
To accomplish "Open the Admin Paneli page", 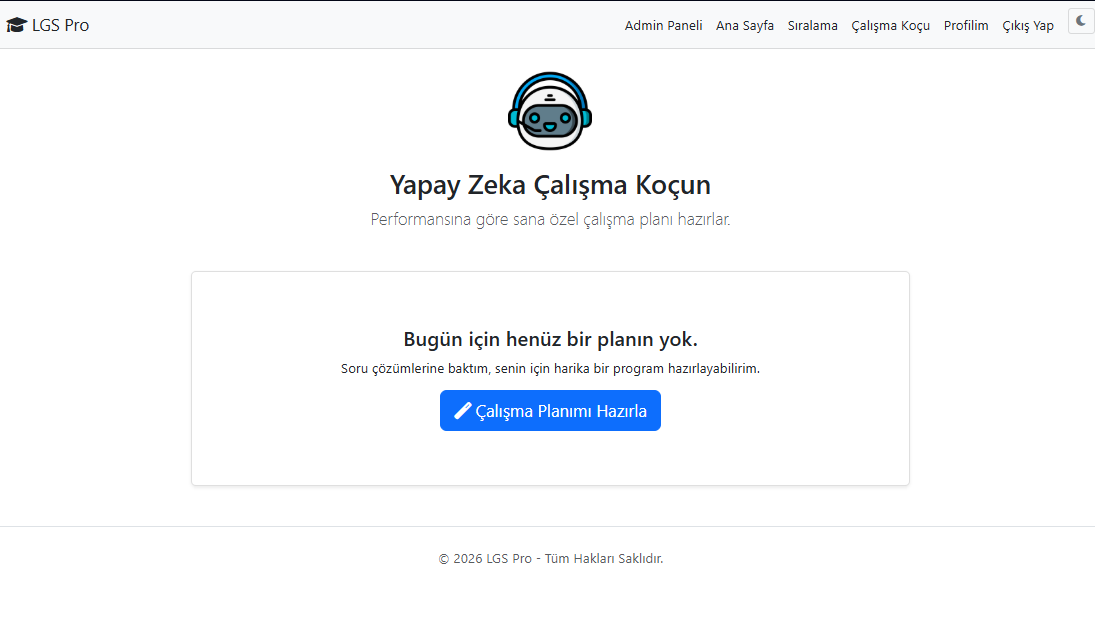I will (663, 26).
